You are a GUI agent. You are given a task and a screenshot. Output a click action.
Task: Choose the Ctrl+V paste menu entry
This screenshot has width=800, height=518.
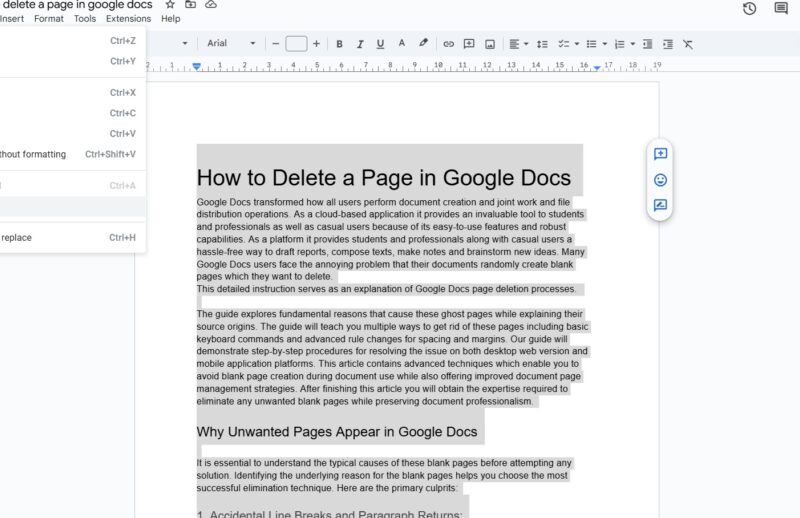(72, 134)
